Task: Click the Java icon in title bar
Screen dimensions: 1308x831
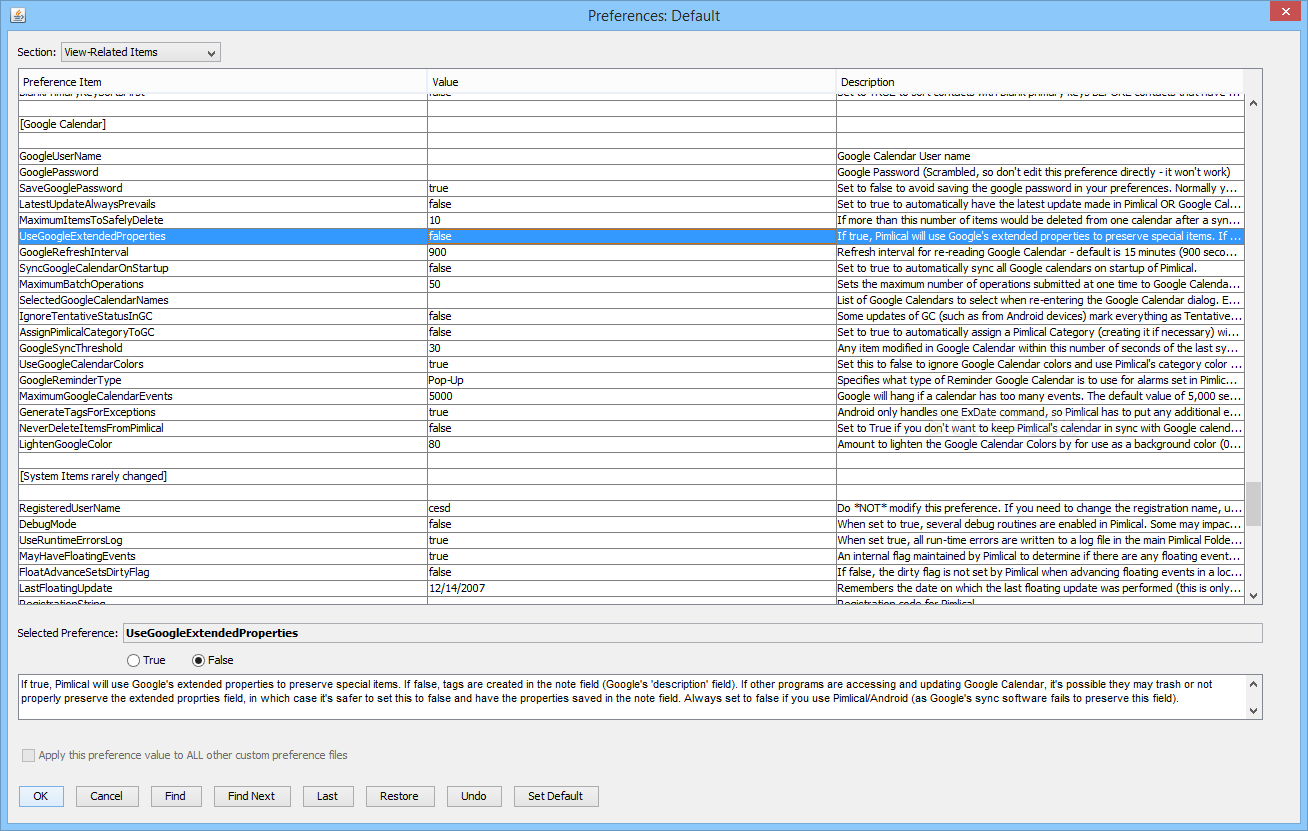Action: pyautogui.click(x=17, y=16)
